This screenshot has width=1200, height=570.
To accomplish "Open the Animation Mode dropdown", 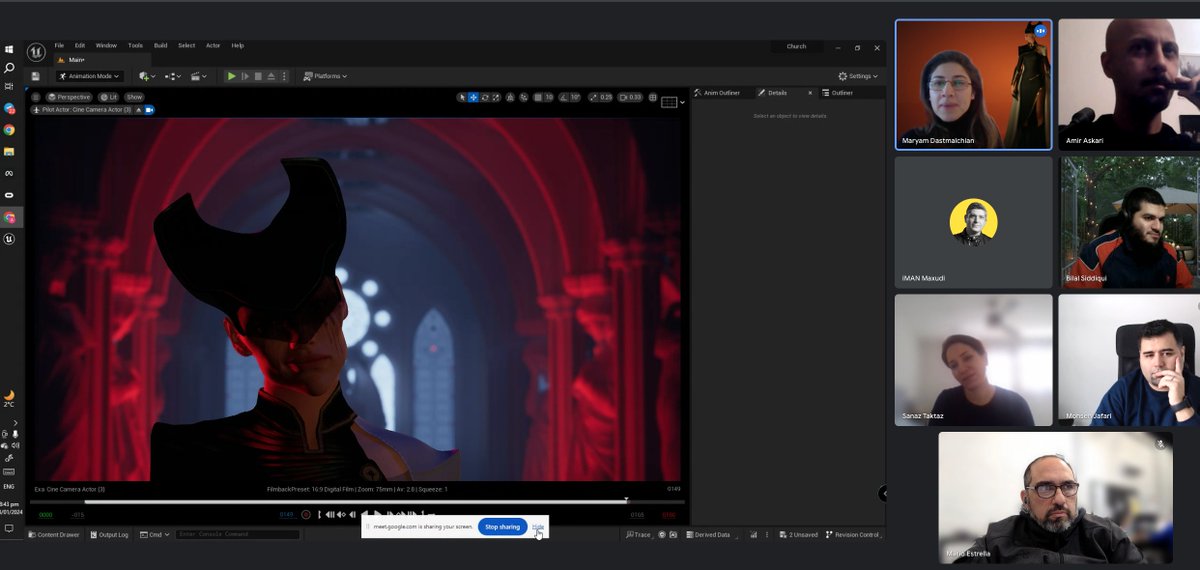I will click(x=88, y=76).
